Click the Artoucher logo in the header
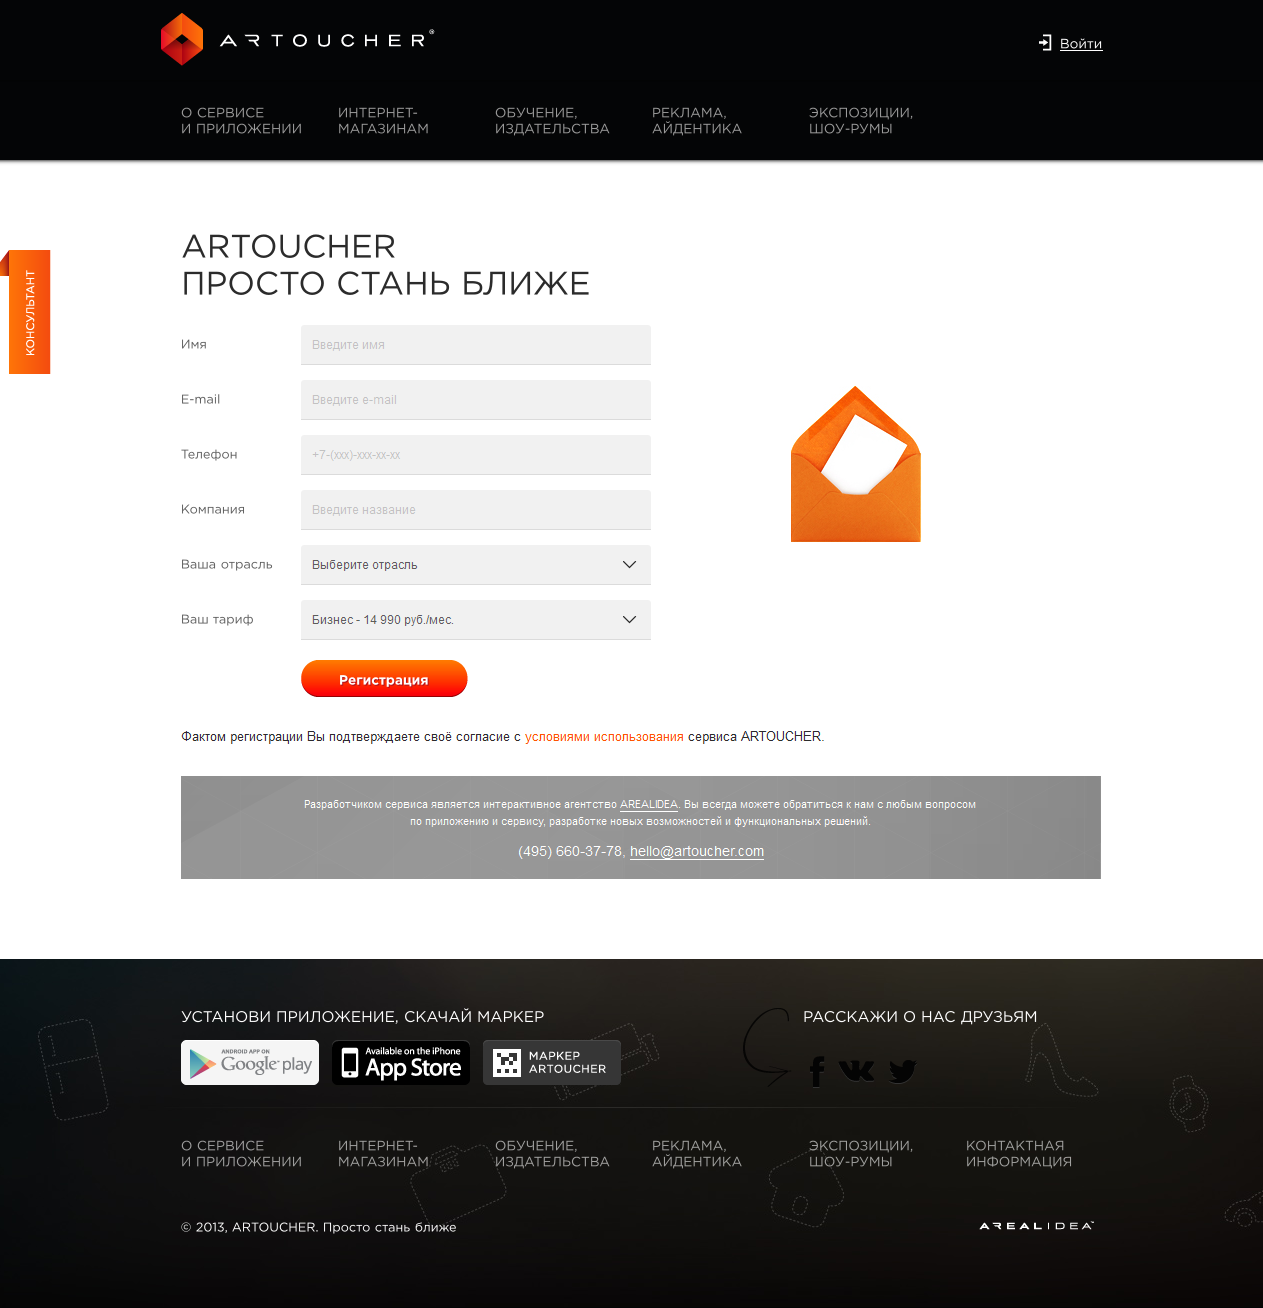Image resolution: width=1263 pixels, height=1308 pixels. (x=297, y=40)
